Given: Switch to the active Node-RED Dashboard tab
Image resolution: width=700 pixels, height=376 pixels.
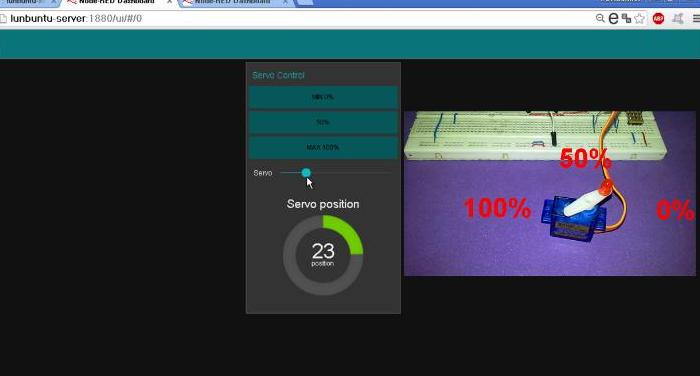Looking at the screenshot, I should click(x=117, y=3).
